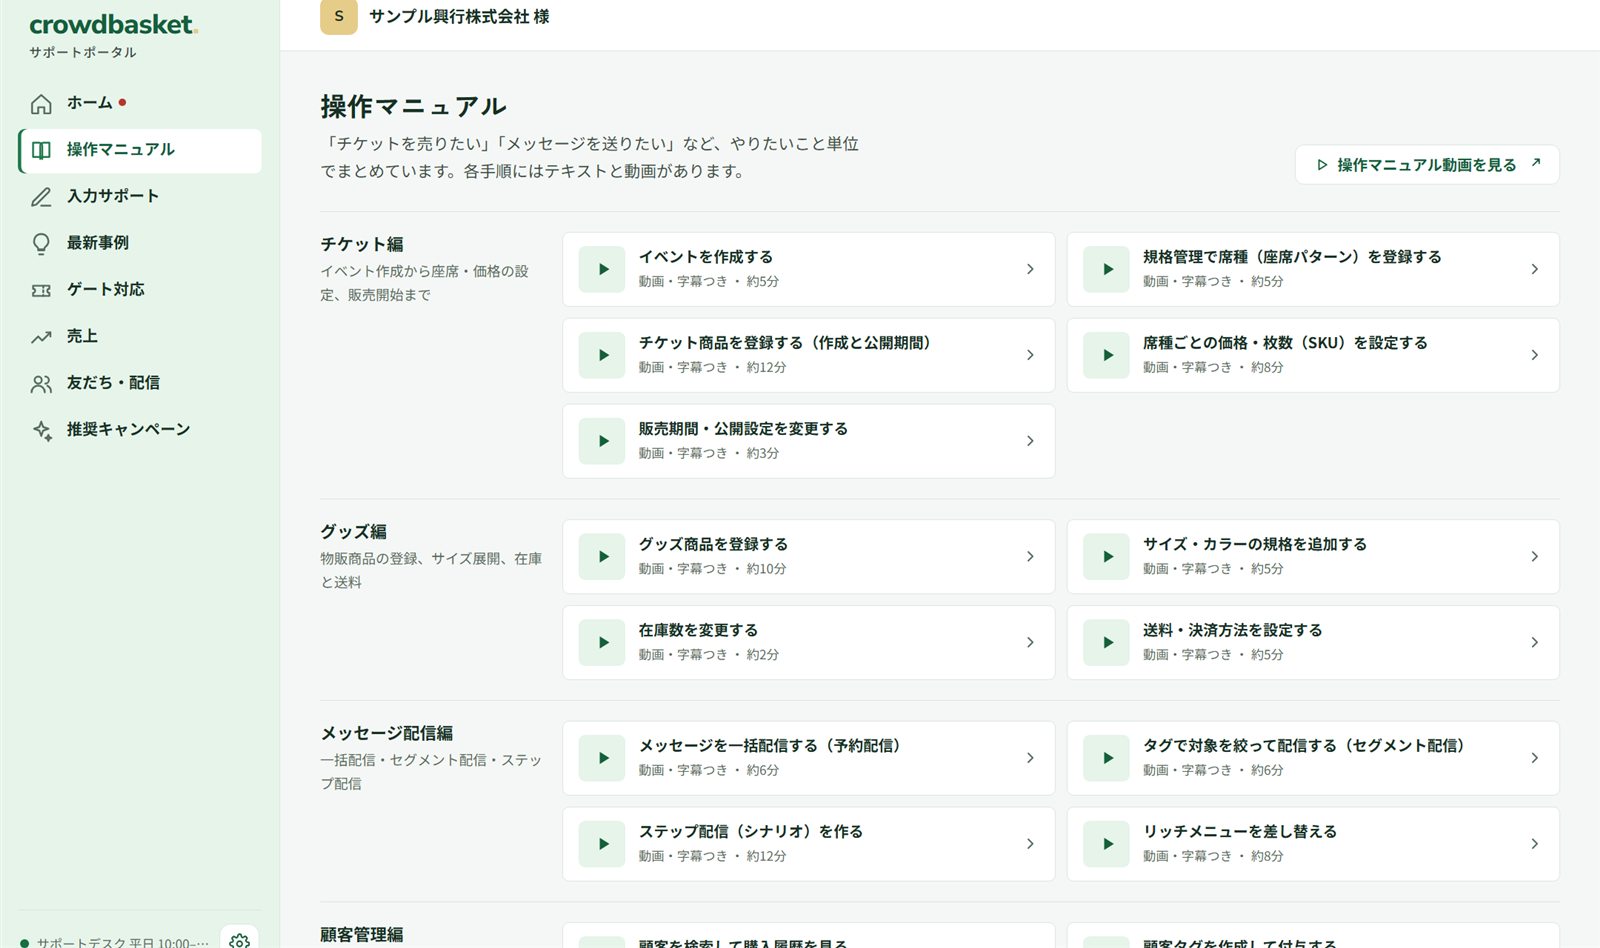
Task: Play the タグで対象を絞って配信 video icon
Action: point(1107,758)
